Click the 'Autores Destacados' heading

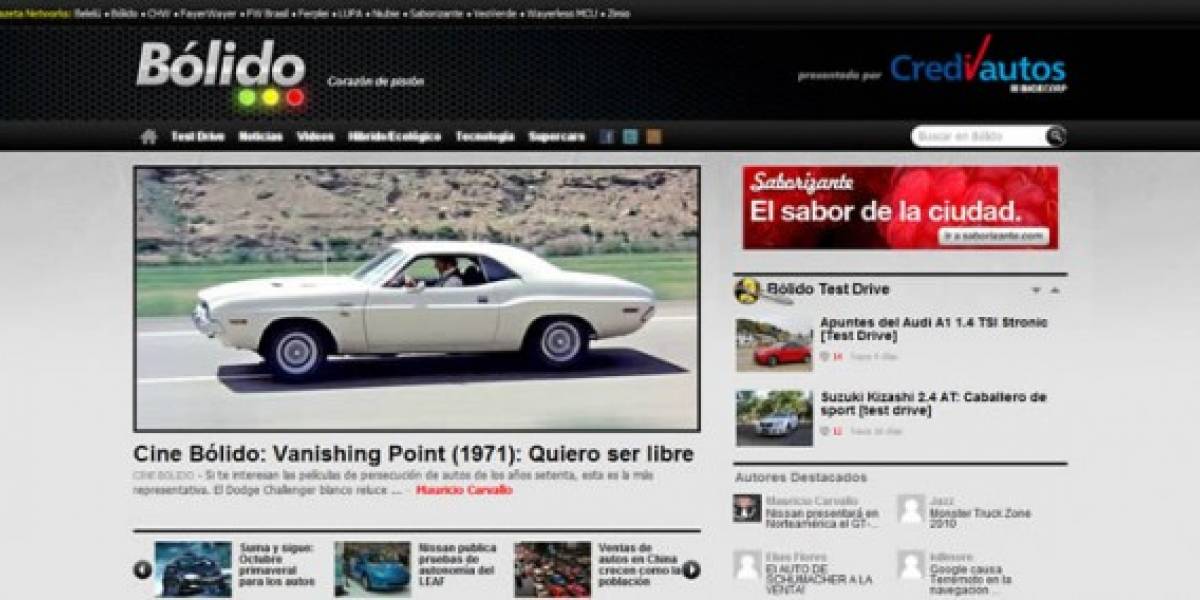point(801,477)
